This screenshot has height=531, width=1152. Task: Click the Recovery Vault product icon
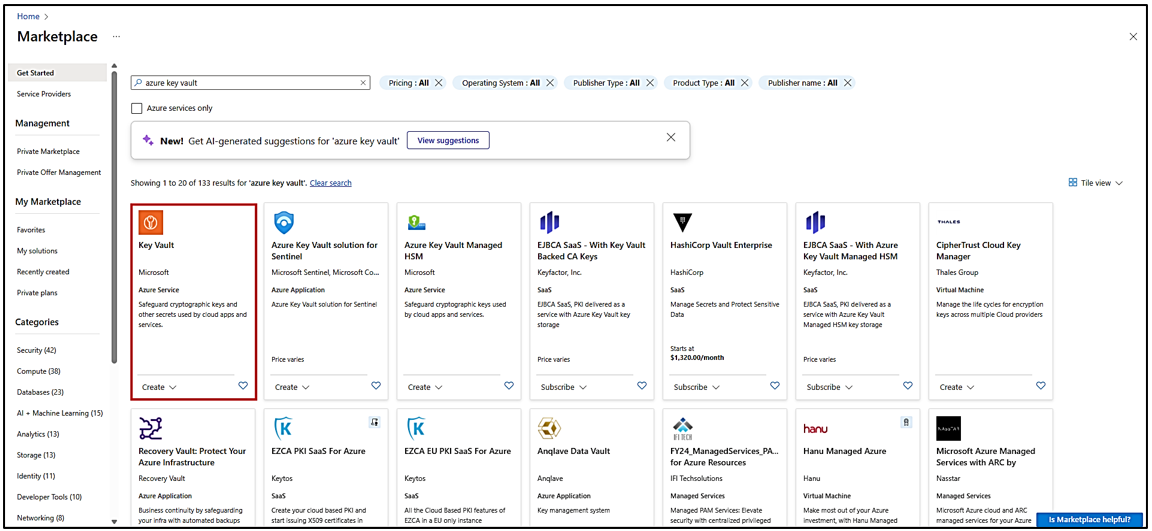click(151, 428)
